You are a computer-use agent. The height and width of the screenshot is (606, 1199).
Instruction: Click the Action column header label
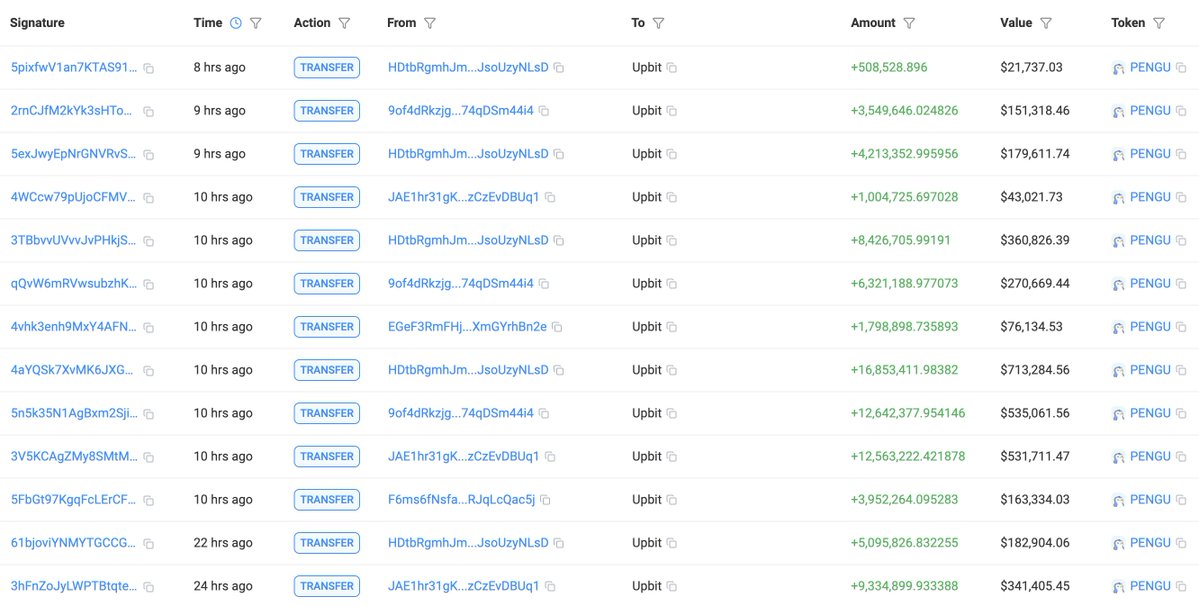pos(312,23)
